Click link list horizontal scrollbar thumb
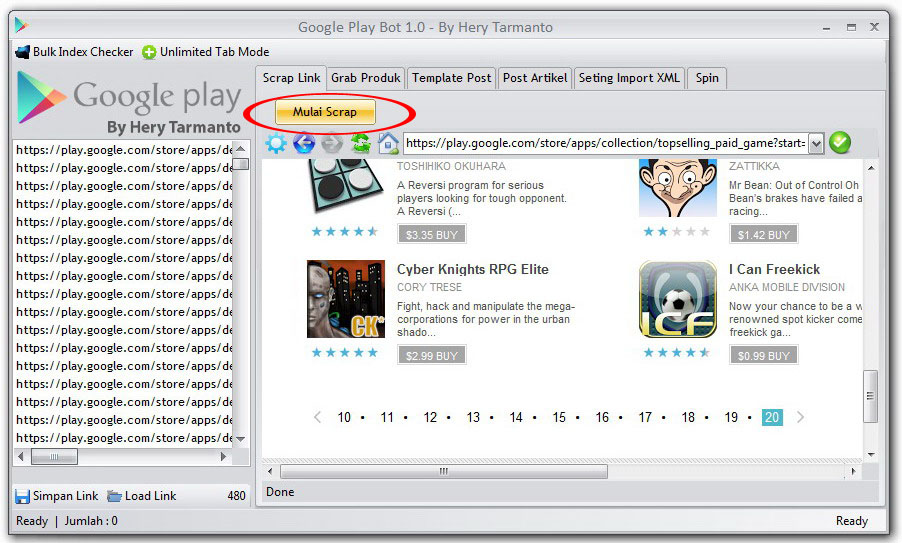 [x=54, y=457]
